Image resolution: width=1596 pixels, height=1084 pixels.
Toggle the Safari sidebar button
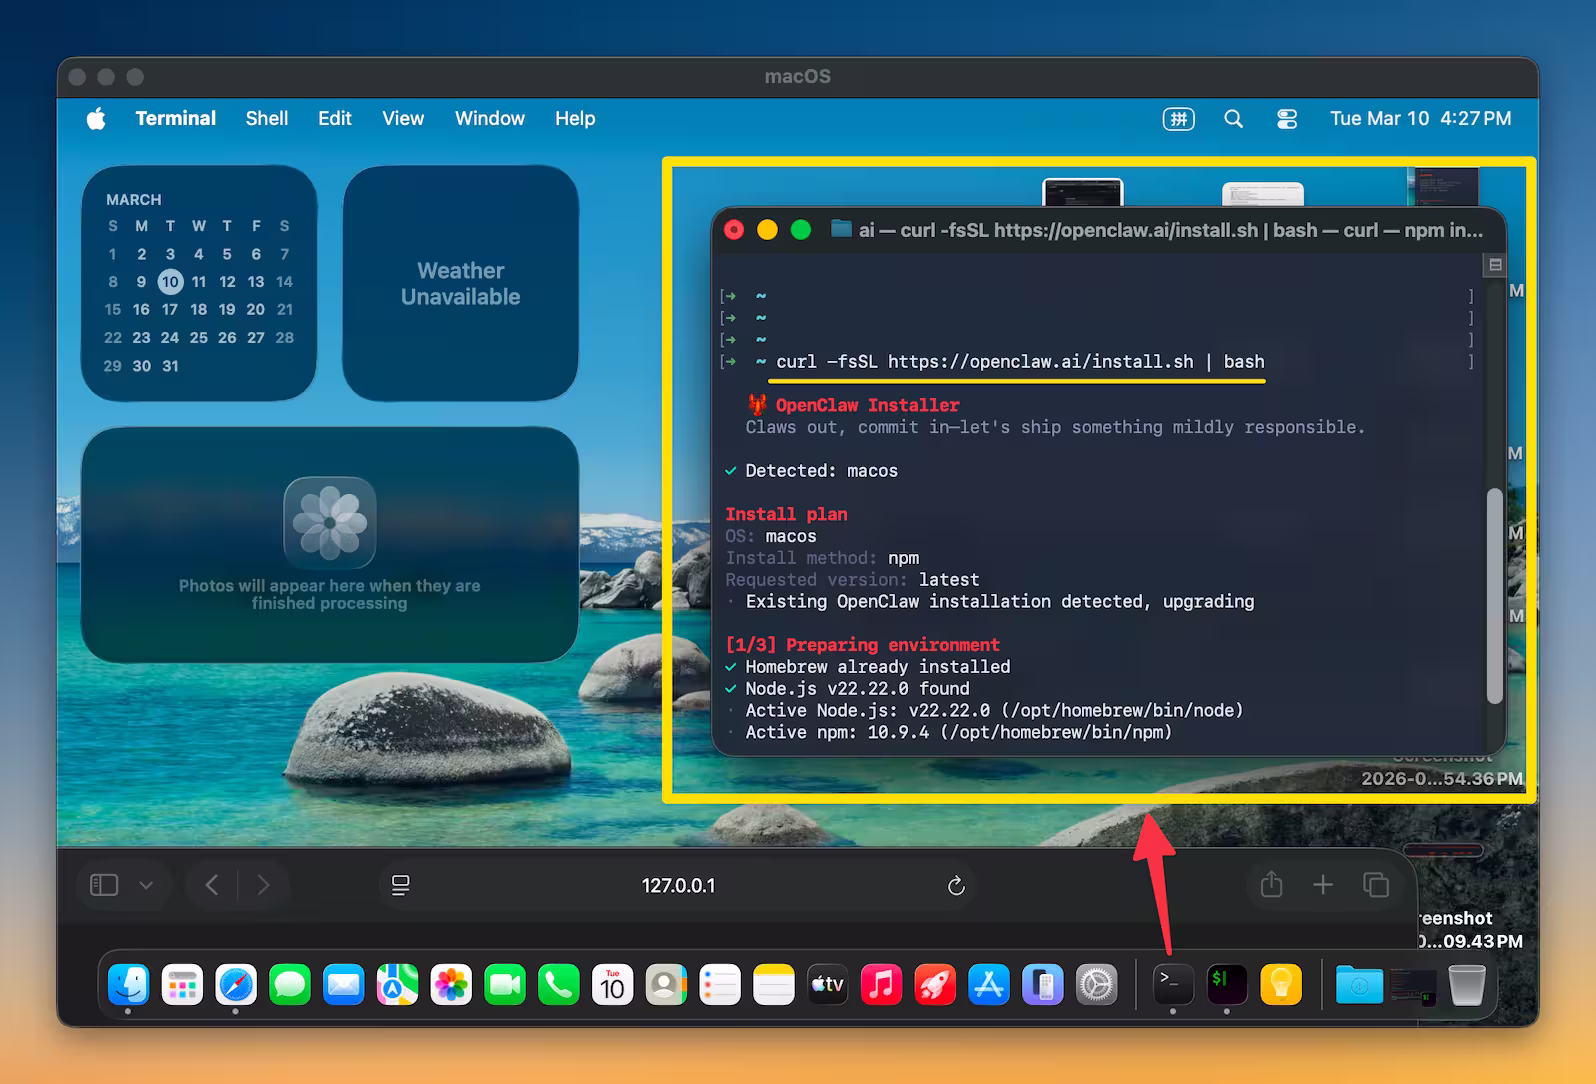click(104, 885)
